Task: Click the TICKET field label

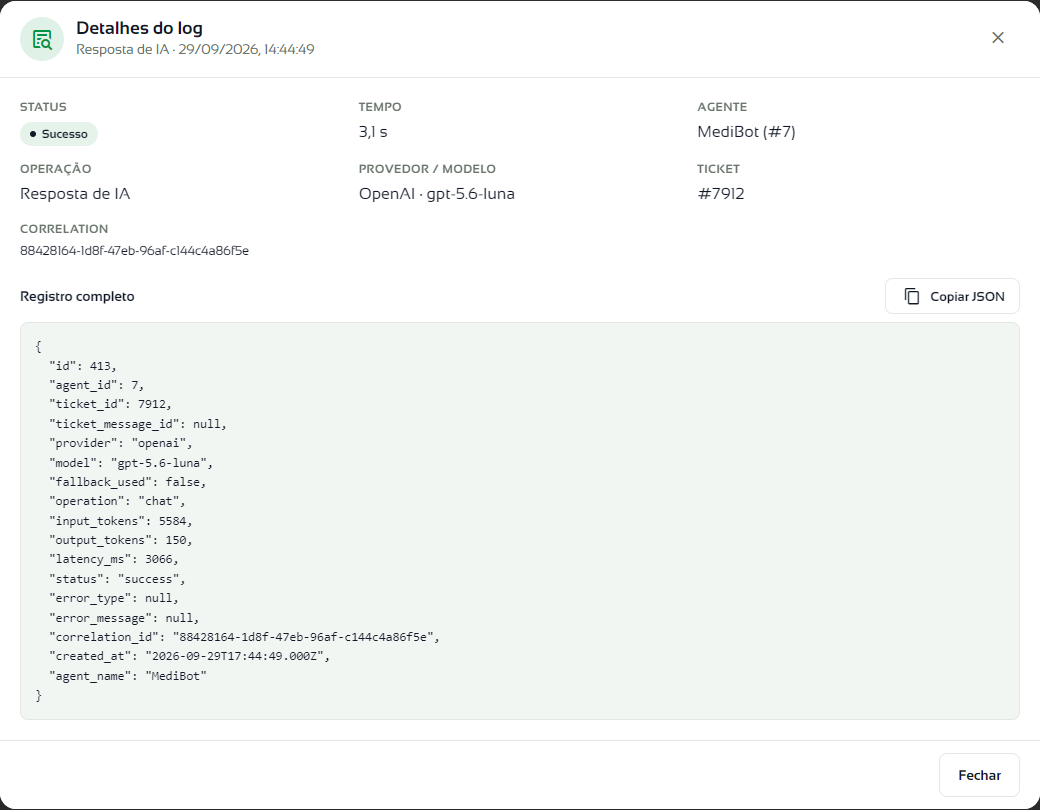Action: [718, 169]
